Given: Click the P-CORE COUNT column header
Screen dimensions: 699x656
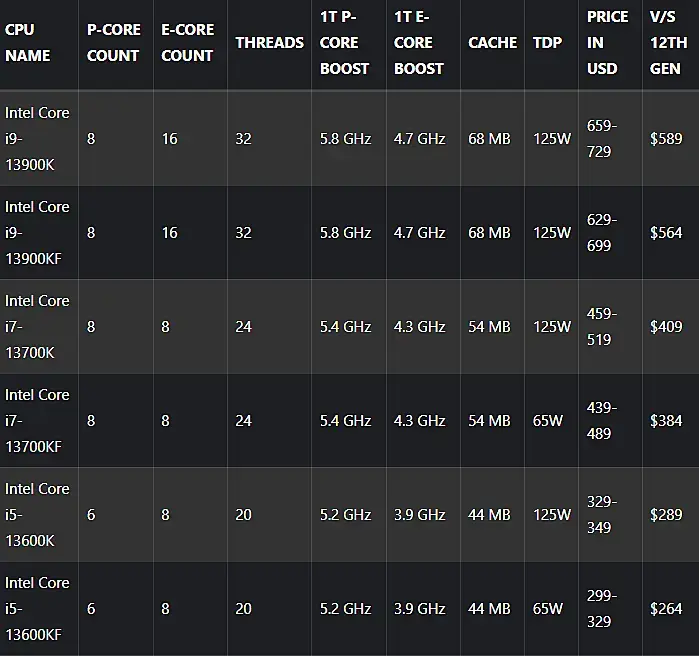Looking at the screenshot, I should (x=113, y=43).
